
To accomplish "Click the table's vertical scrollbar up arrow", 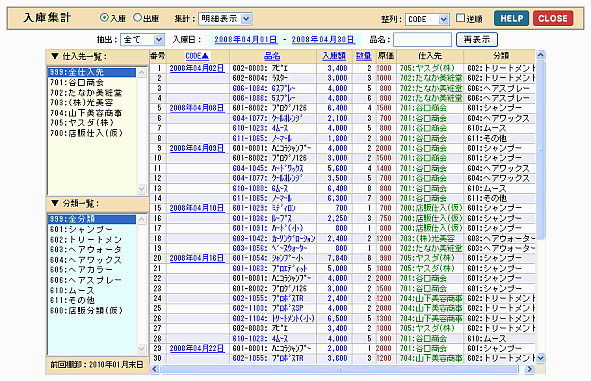I will (540, 55).
